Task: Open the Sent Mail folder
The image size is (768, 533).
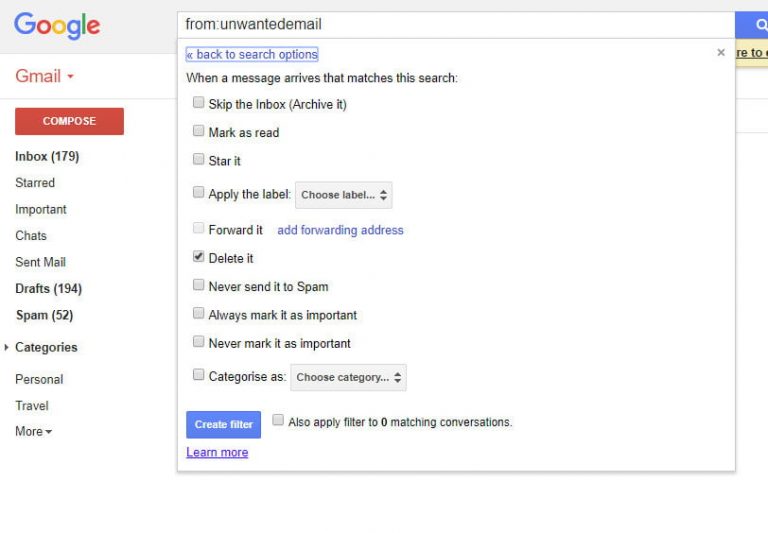Action: (40, 262)
